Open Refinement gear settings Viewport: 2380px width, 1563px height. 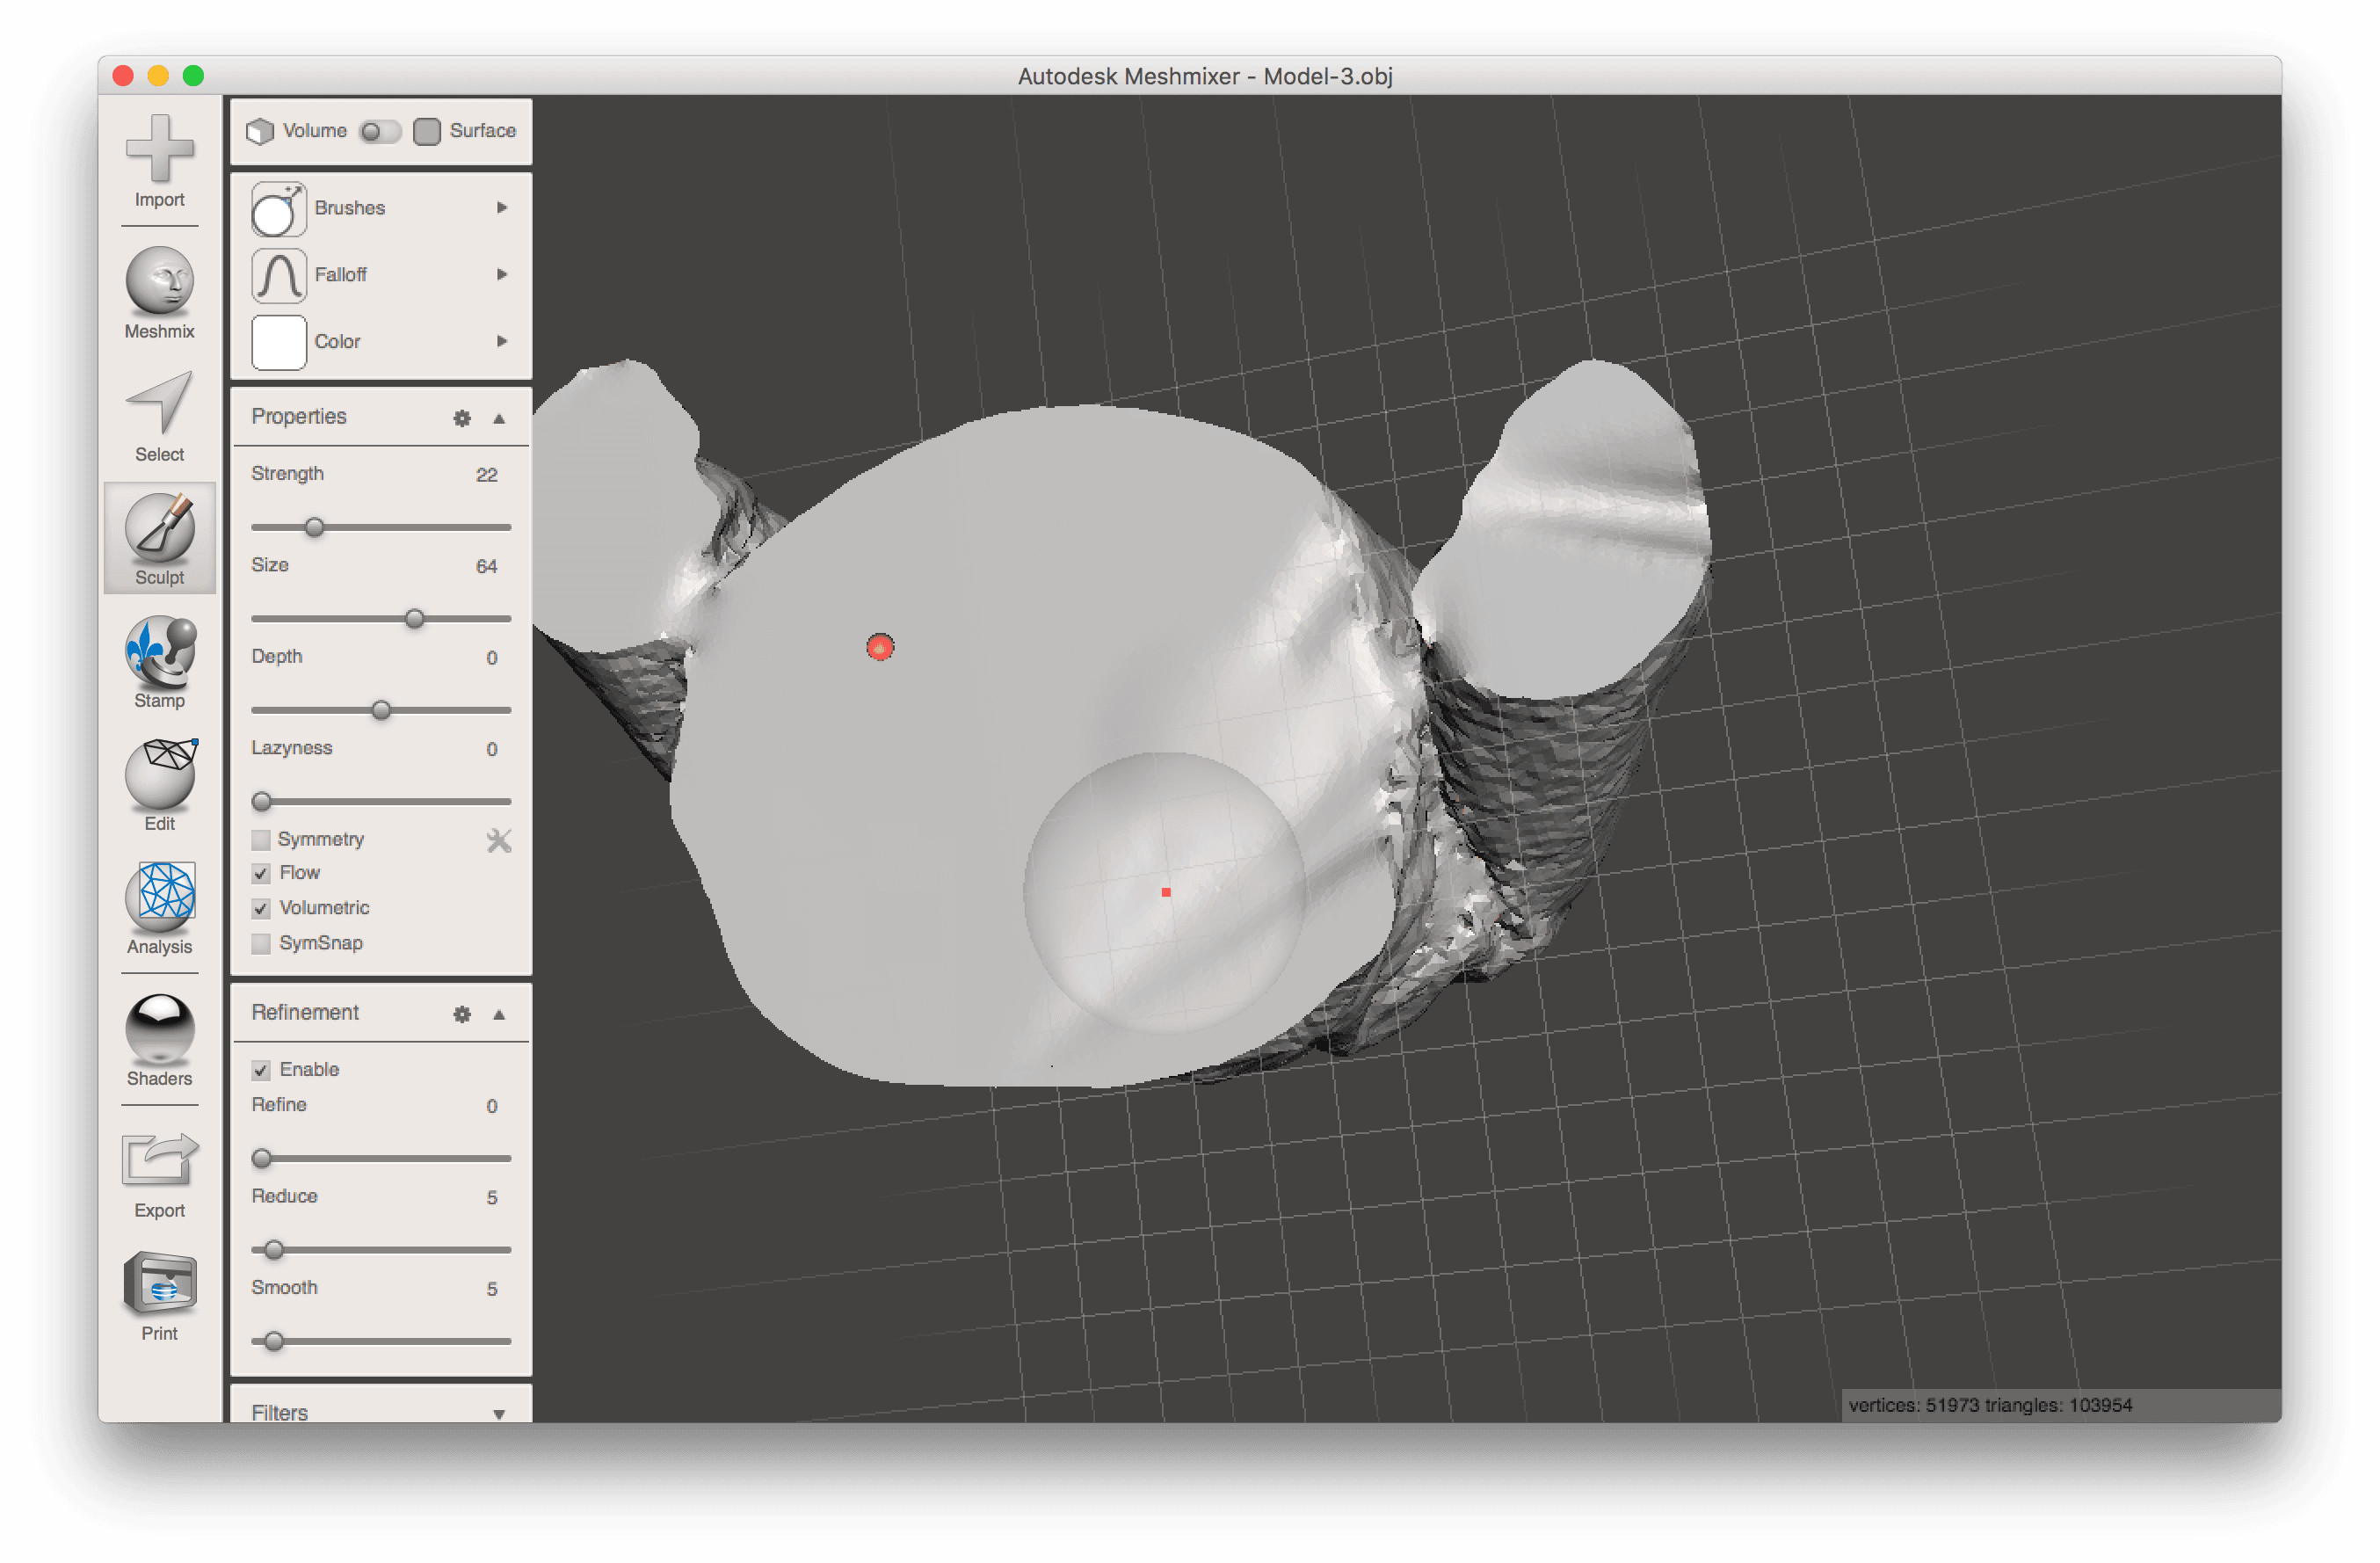[x=462, y=1015]
